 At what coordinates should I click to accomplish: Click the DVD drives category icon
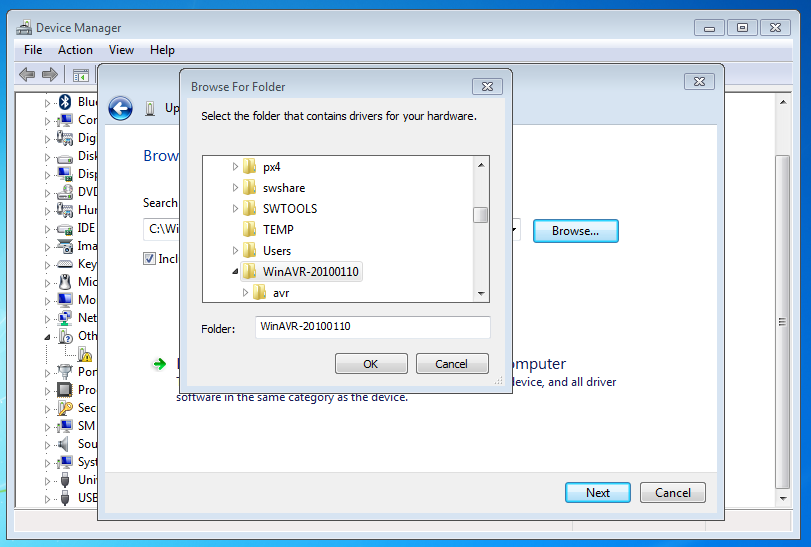pyautogui.click(x=65, y=192)
